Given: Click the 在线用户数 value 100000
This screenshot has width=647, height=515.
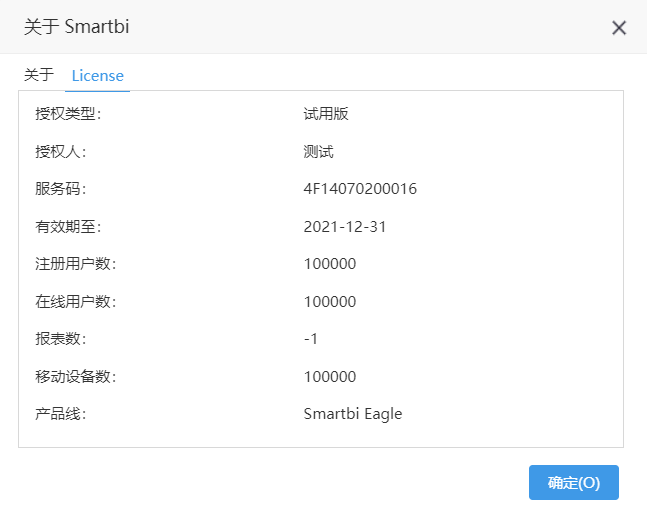Looking at the screenshot, I should pos(330,302).
